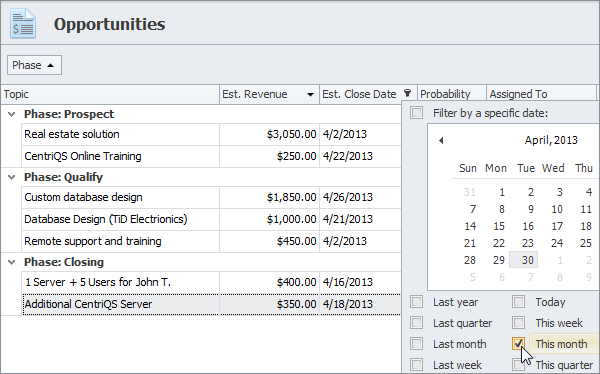Check the This quarter filter
The height and width of the screenshot is (374, 600).
pyautogui.click(x=517, y=364)
